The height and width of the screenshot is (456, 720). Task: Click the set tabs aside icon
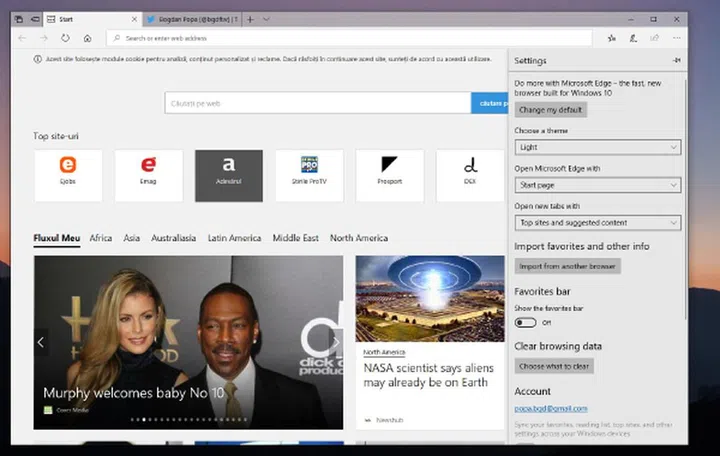(35, 19)
